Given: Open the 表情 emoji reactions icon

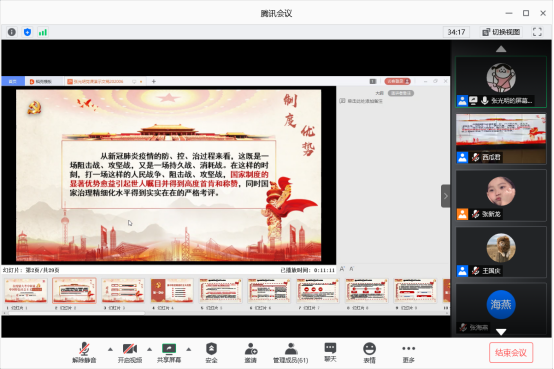Looking at the screenshot, I should point(369,352).
